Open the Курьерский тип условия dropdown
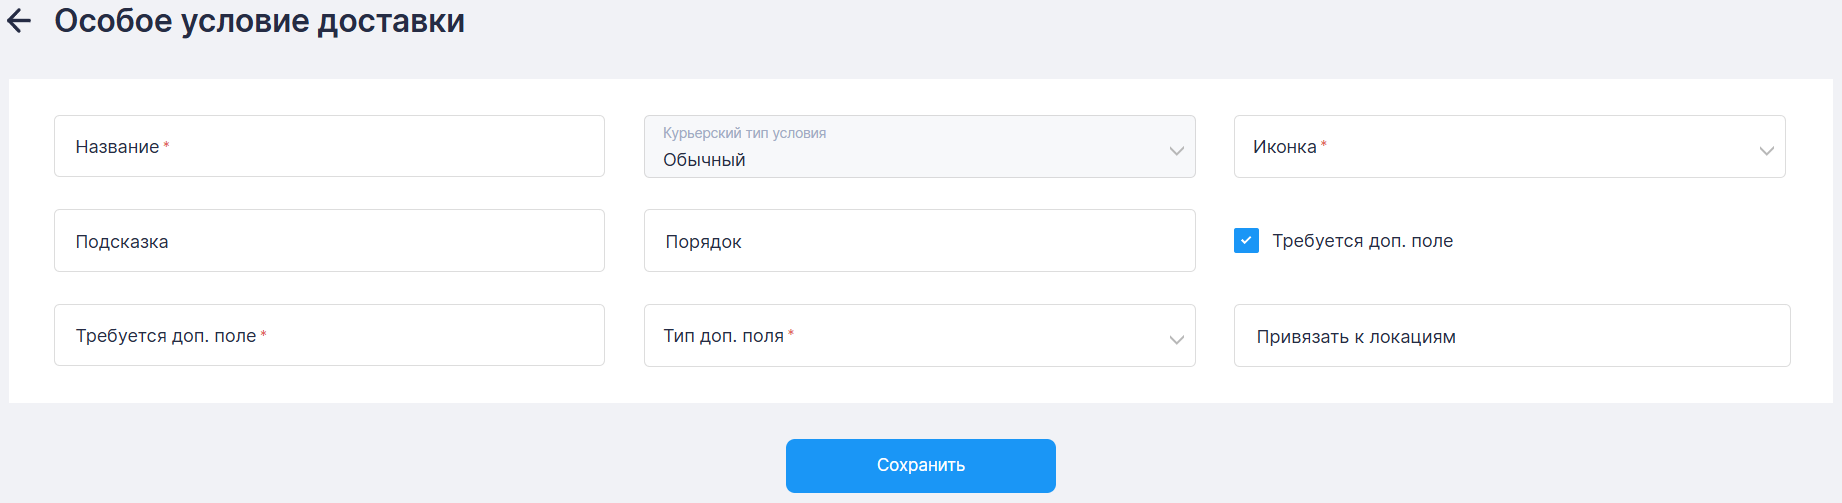Viewport: 1842px width, 503px height. [x=919, y=147]
